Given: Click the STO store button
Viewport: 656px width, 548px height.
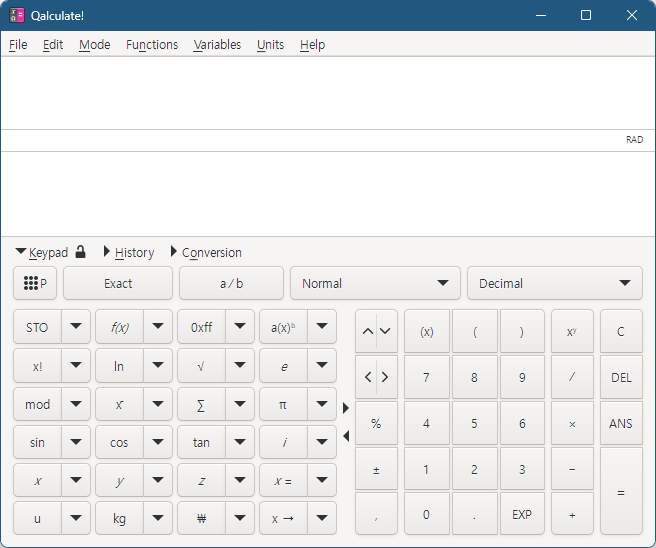Looking at the screenshot, I should [37, 327].
